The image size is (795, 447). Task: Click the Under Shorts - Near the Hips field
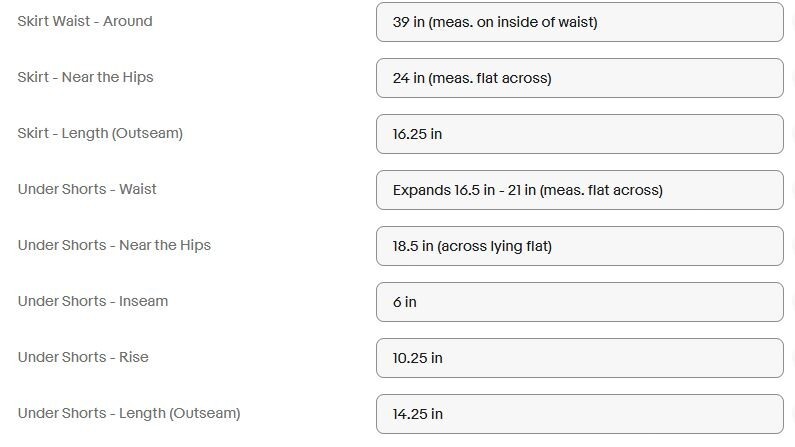(580, 246)
